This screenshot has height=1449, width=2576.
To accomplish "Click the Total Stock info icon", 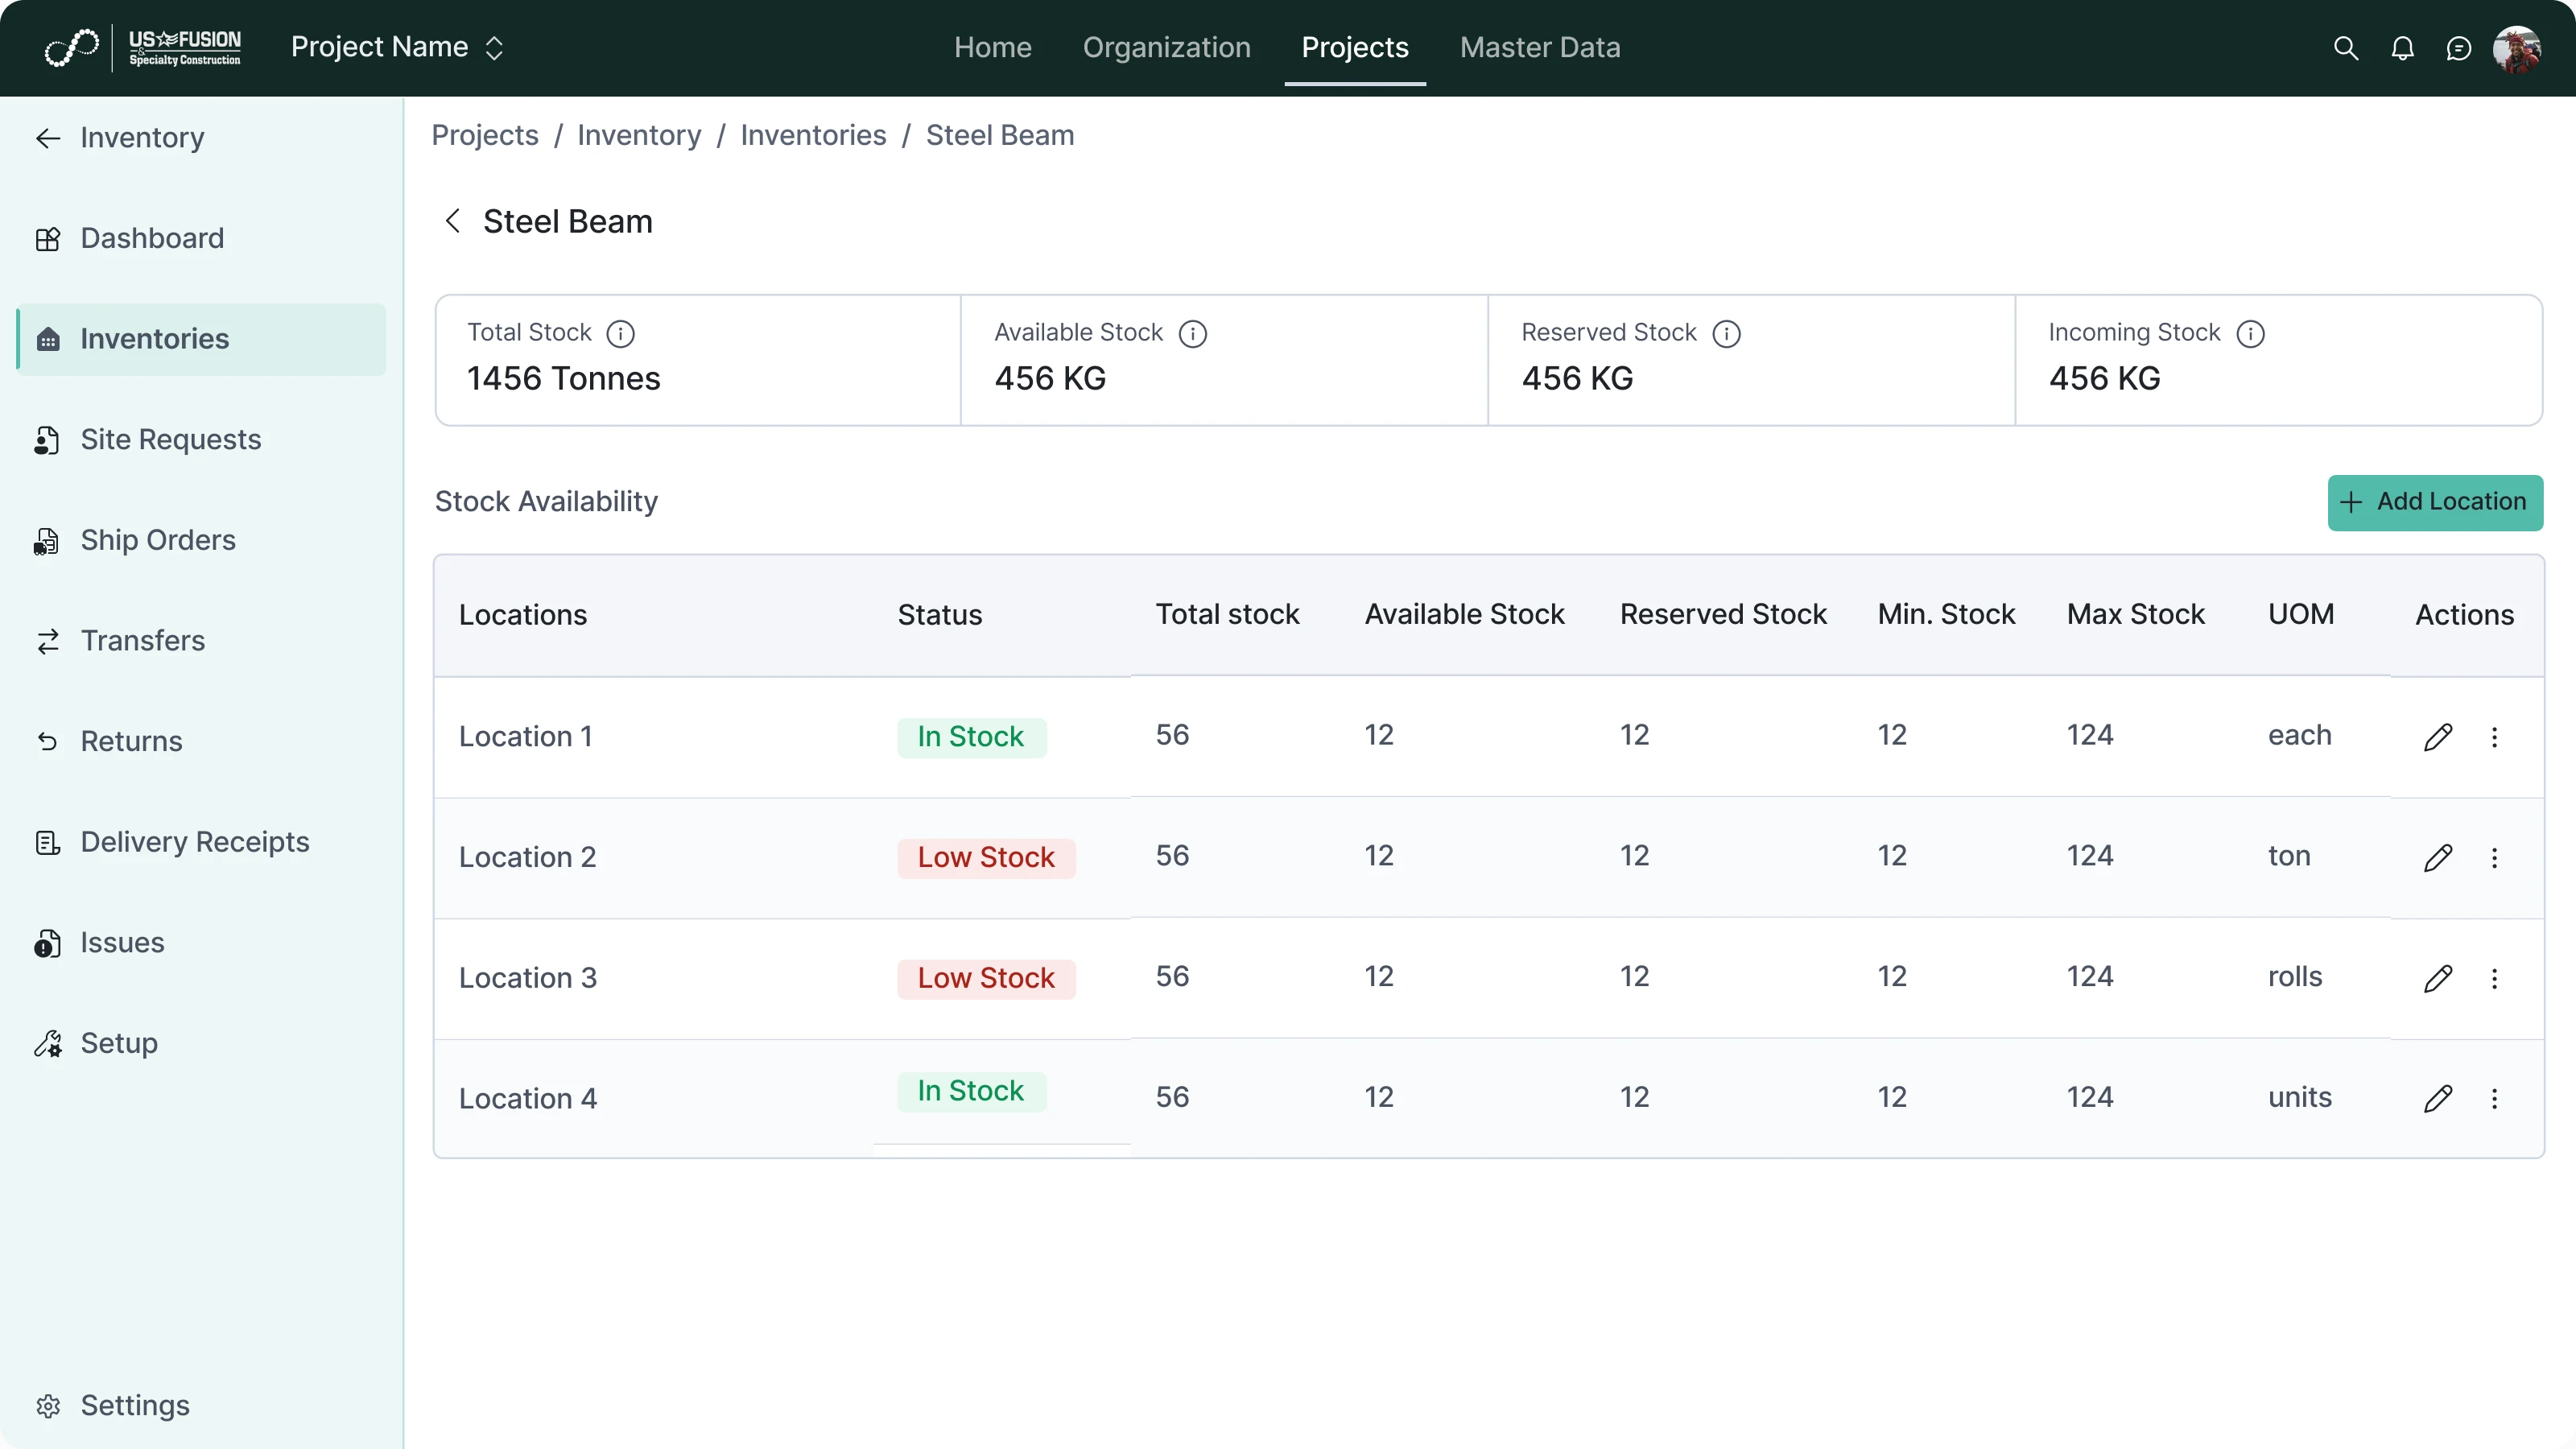I will pyautogui.click(x=621, y=333).
